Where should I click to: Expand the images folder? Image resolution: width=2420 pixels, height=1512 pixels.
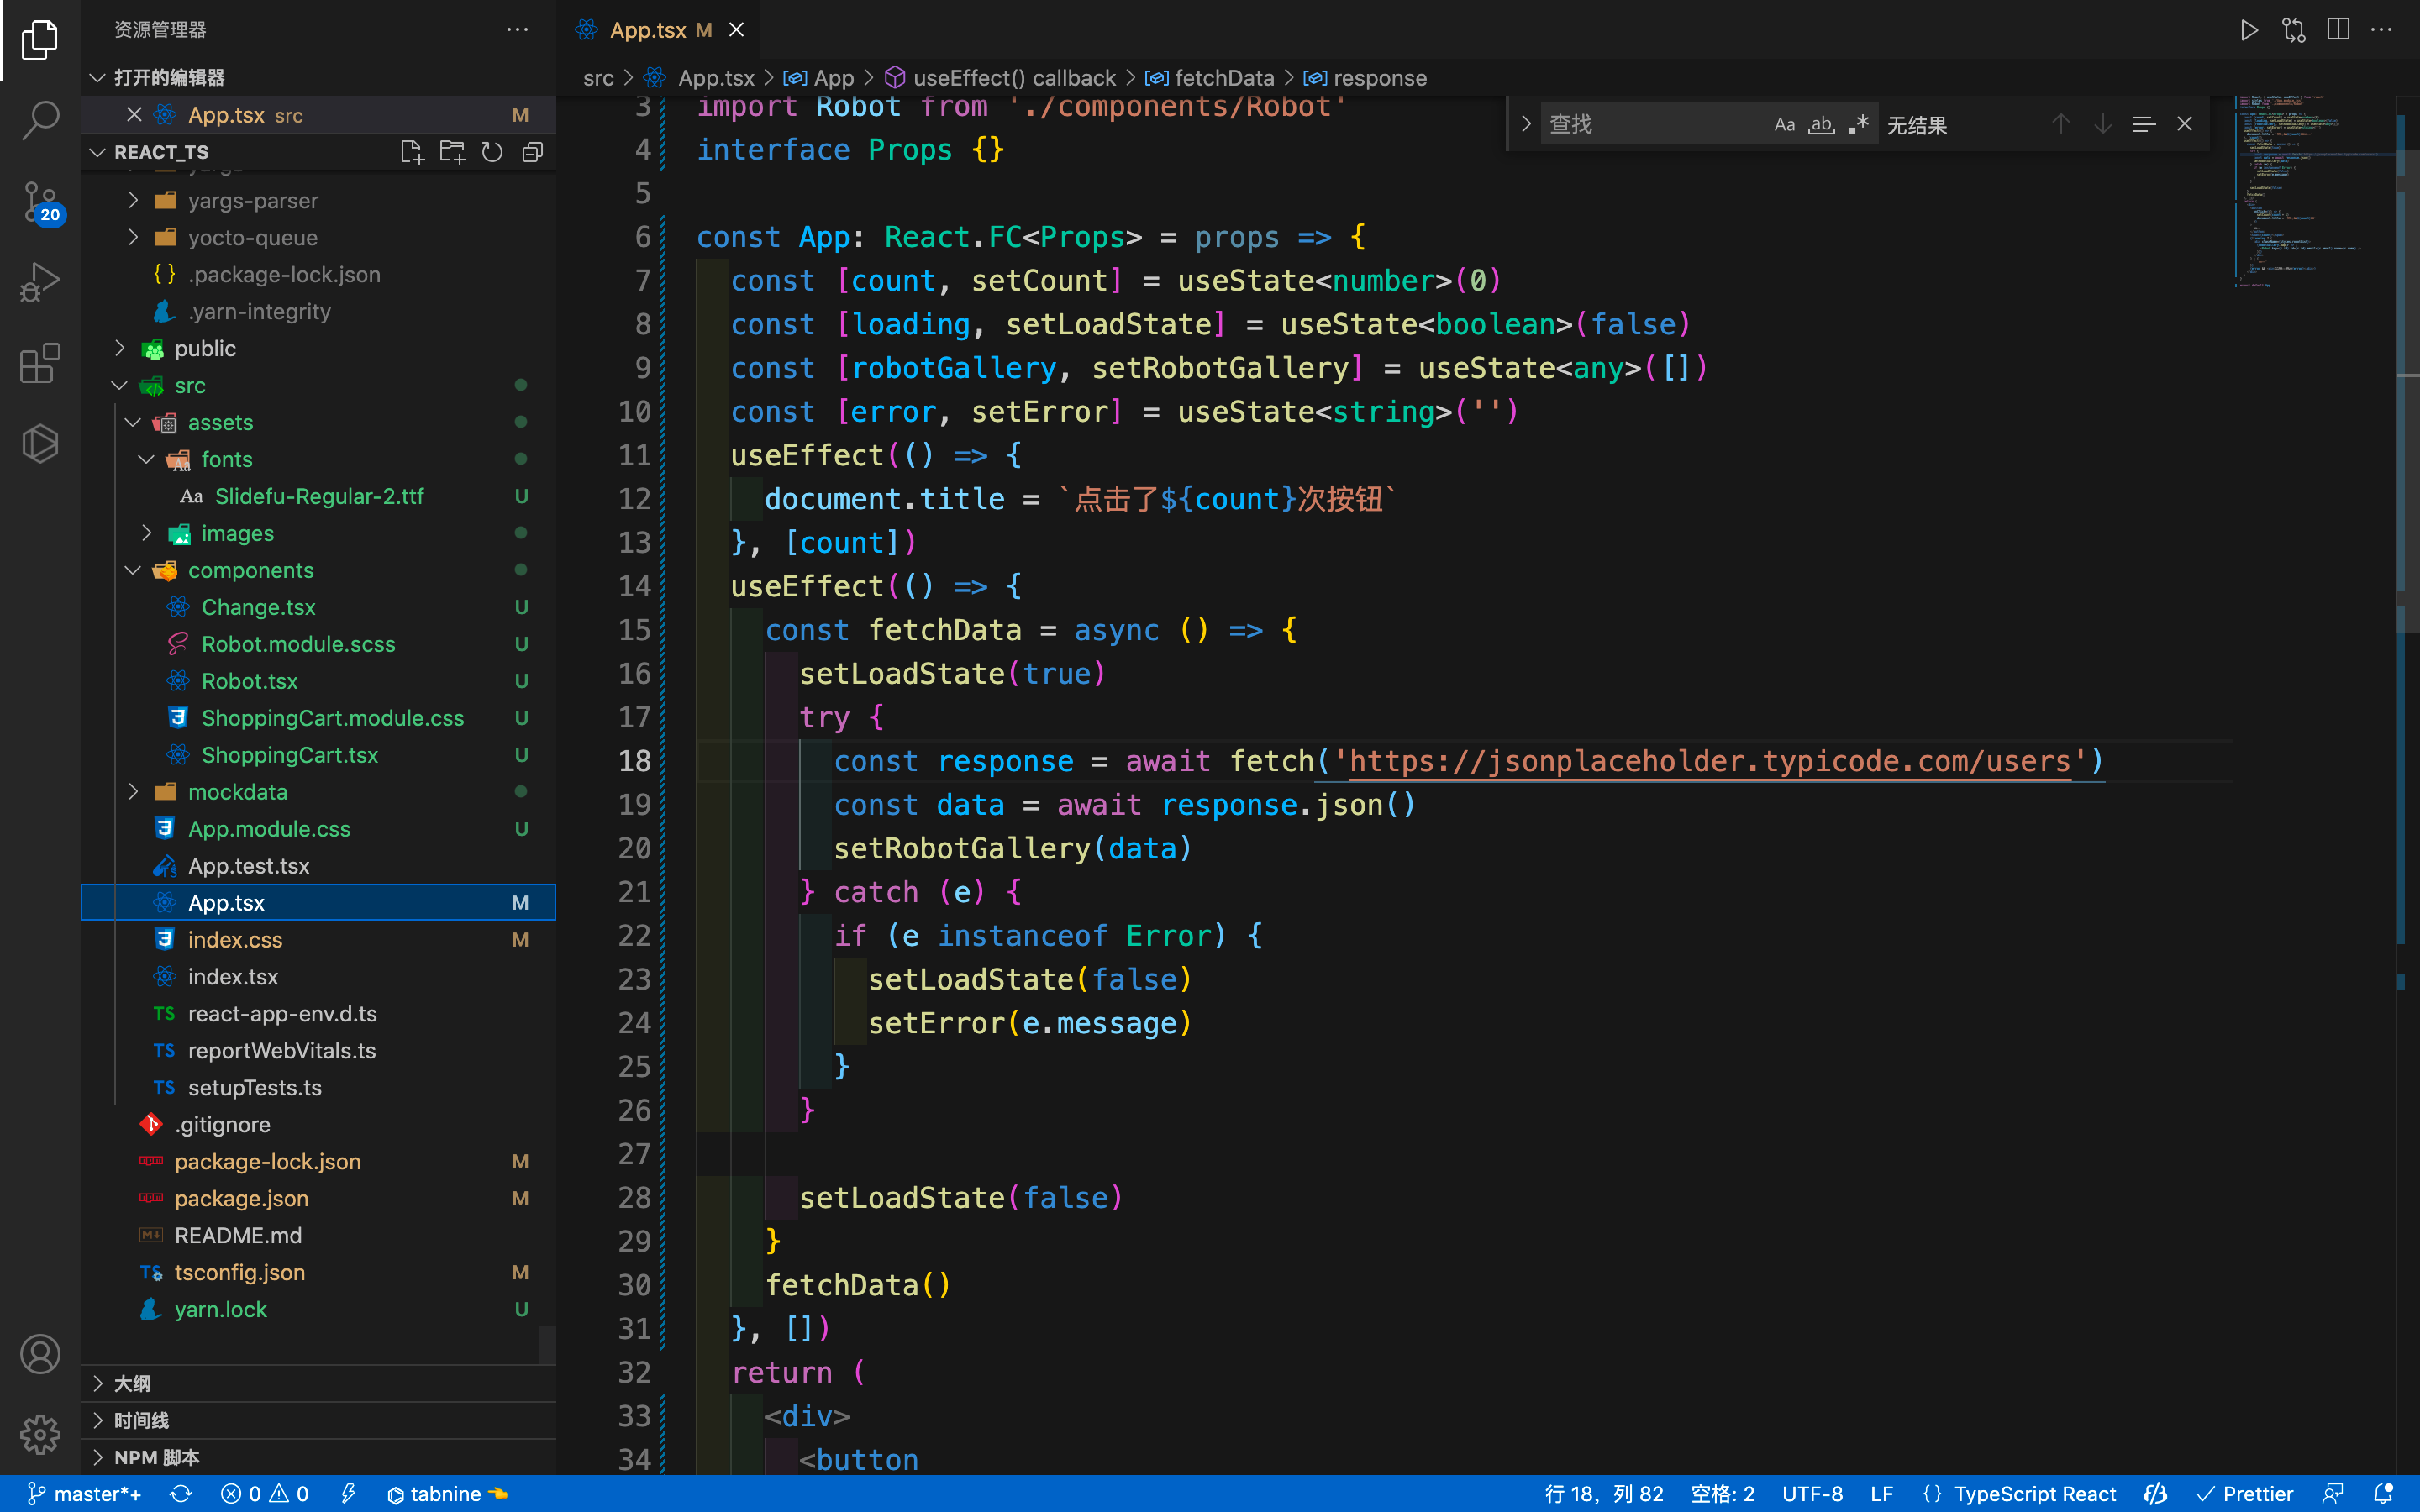[x=147, y=533]
